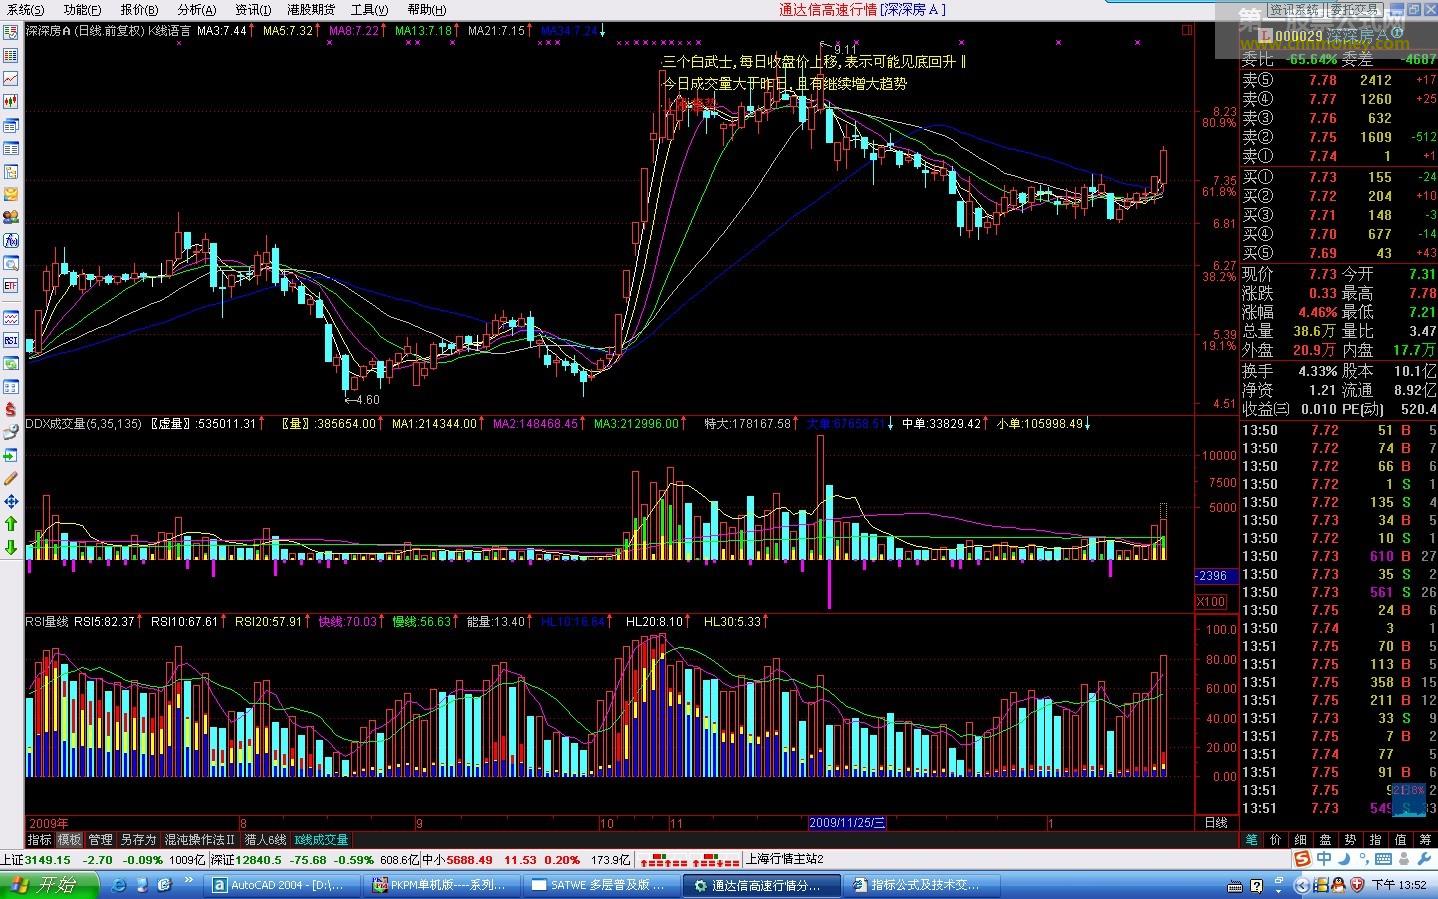Open the 报价(B) menu
The height and width of the screenshot is (899, 1438).
139,9
